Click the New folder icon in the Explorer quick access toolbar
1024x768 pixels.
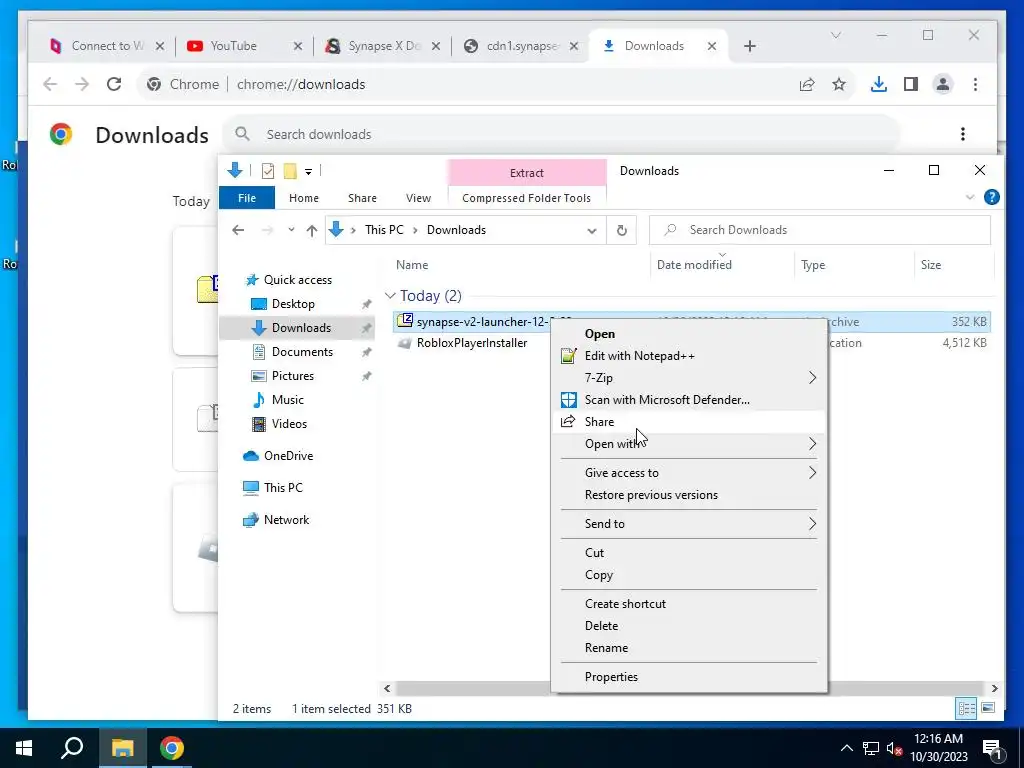290,171
